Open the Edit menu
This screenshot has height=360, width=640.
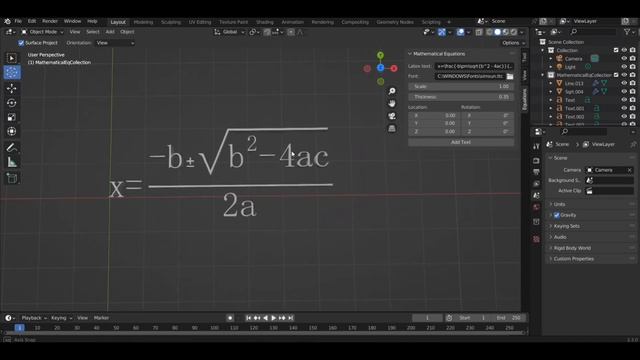[32, 21]
